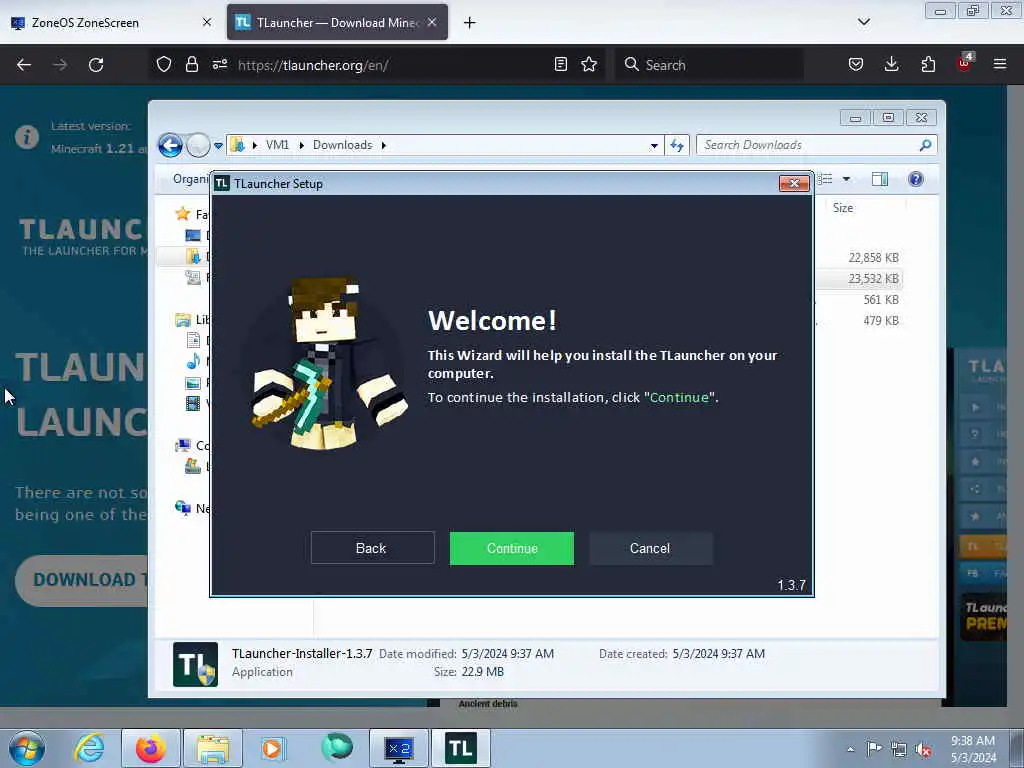Click the Action Center flag tray icon
Viewport: 1024px width, 768px height.
(x=874, y=749)
